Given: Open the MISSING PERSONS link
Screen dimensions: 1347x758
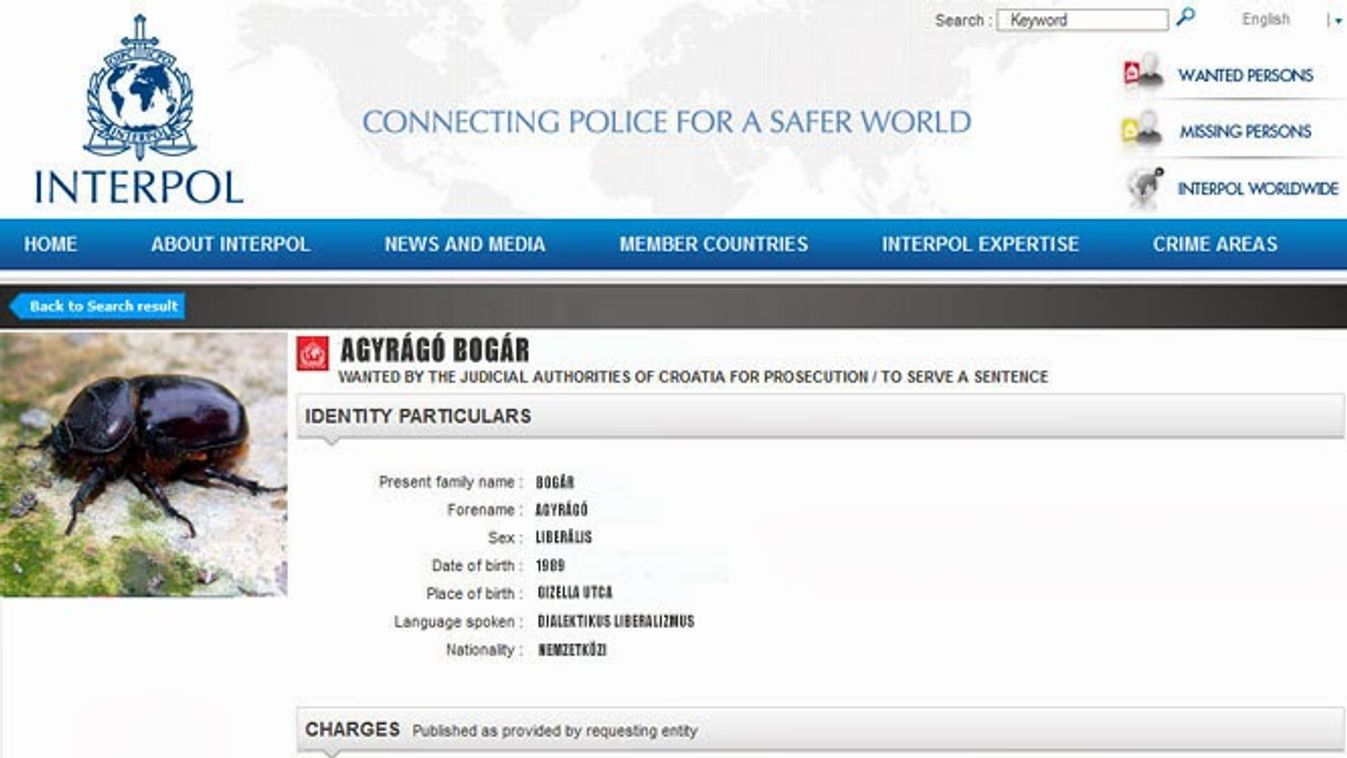Looking at the screenshot, I should [x=1245, y=131].
